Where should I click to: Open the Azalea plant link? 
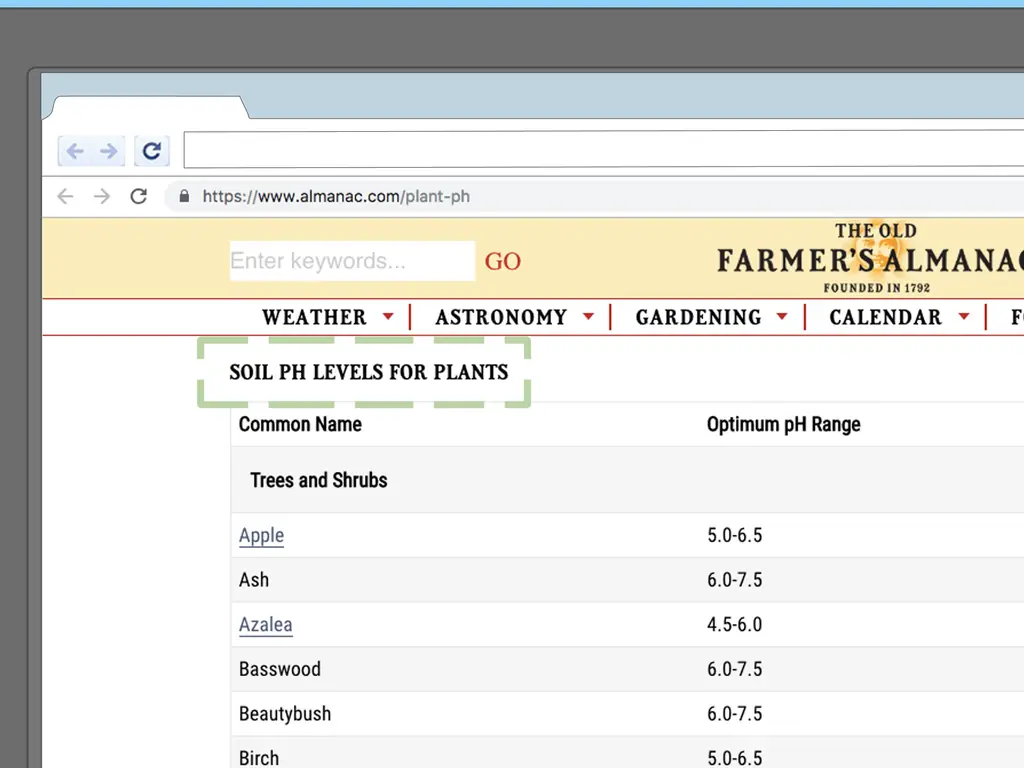tap(265, 625)
